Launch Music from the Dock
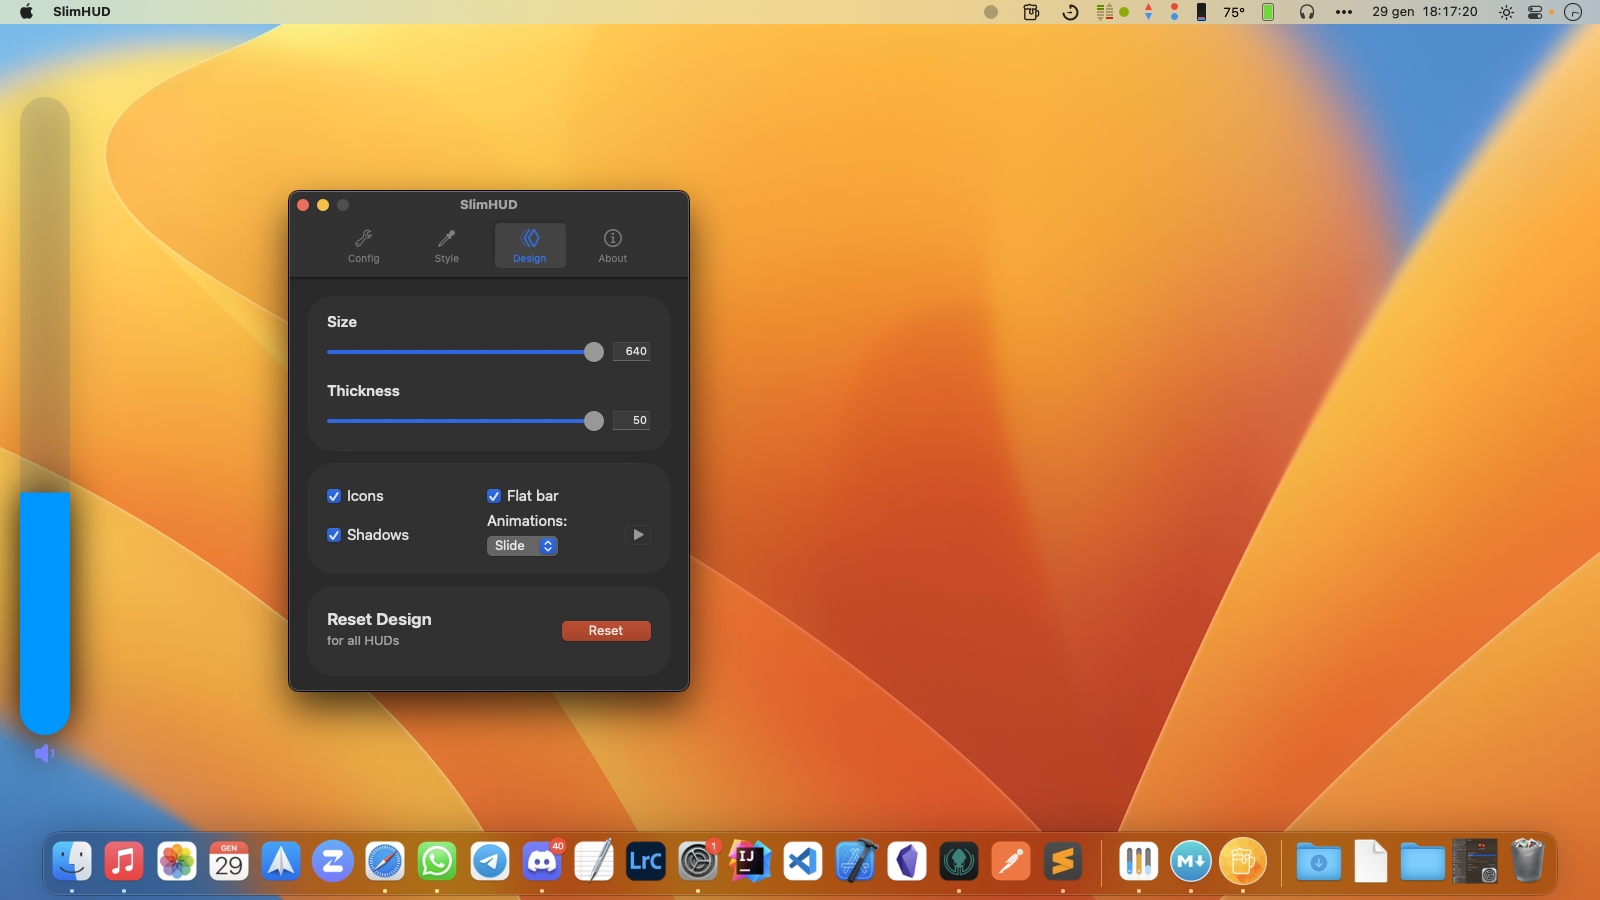 tap(124, 861)
